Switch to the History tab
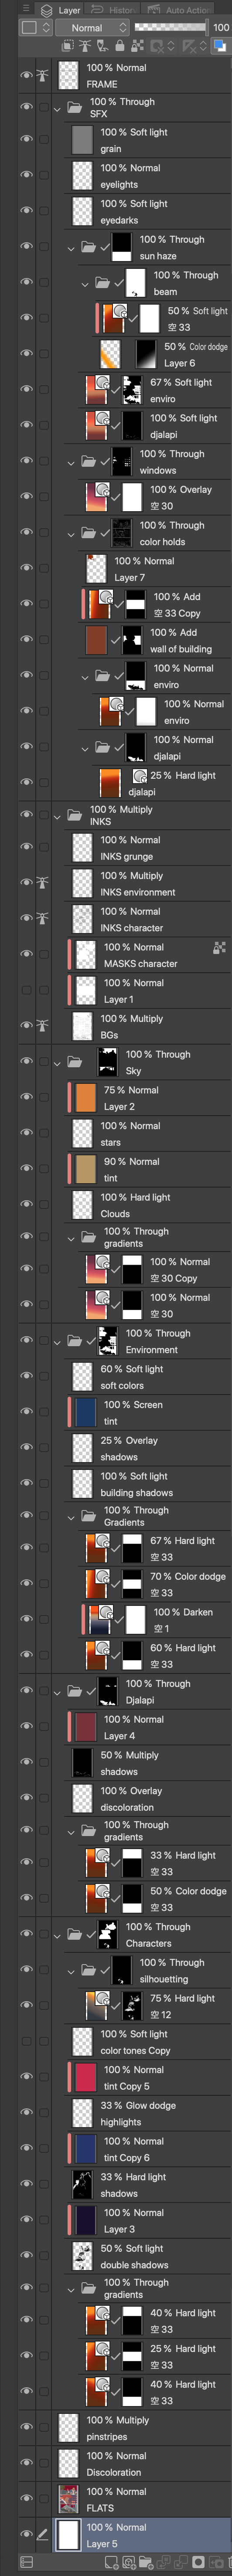The image size is (232, 2576). point(119,9)
